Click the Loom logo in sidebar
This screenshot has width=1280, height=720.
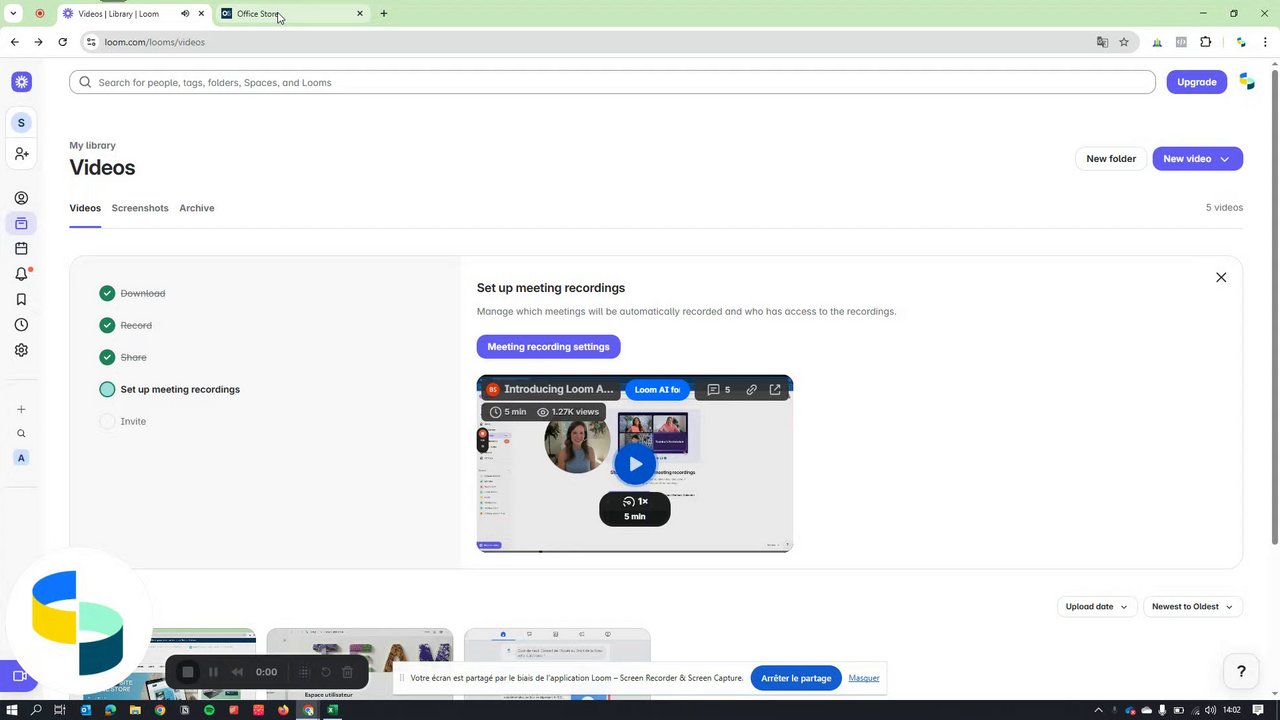[x=21, y=82]
